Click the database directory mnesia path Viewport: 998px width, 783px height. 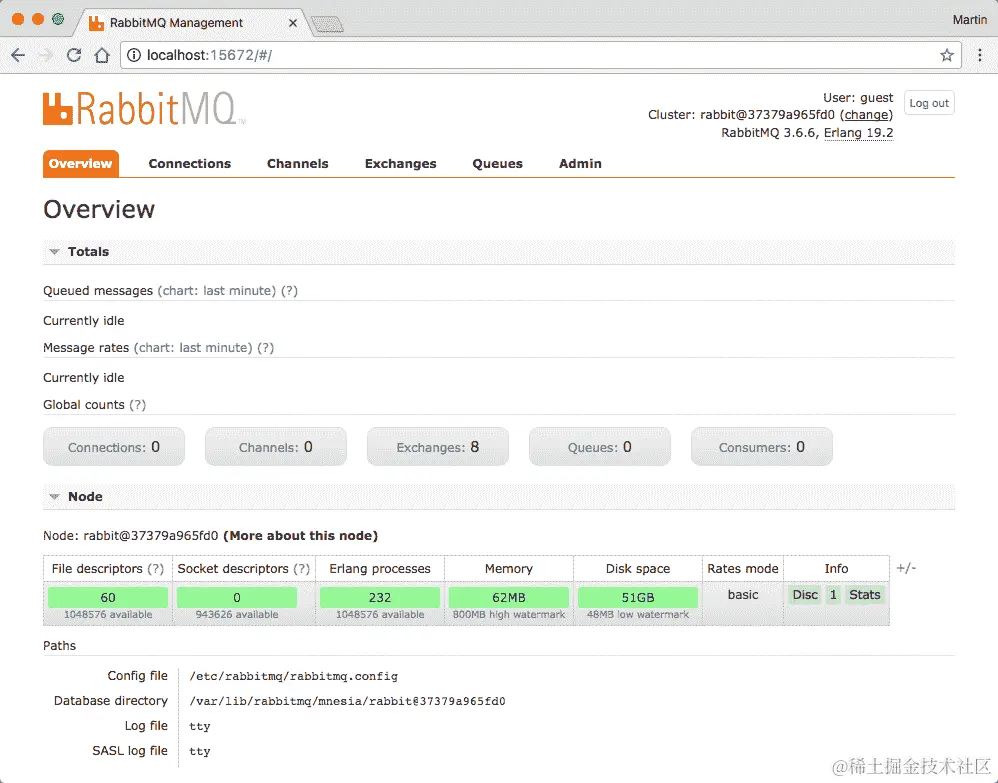(x=347, y=701)
